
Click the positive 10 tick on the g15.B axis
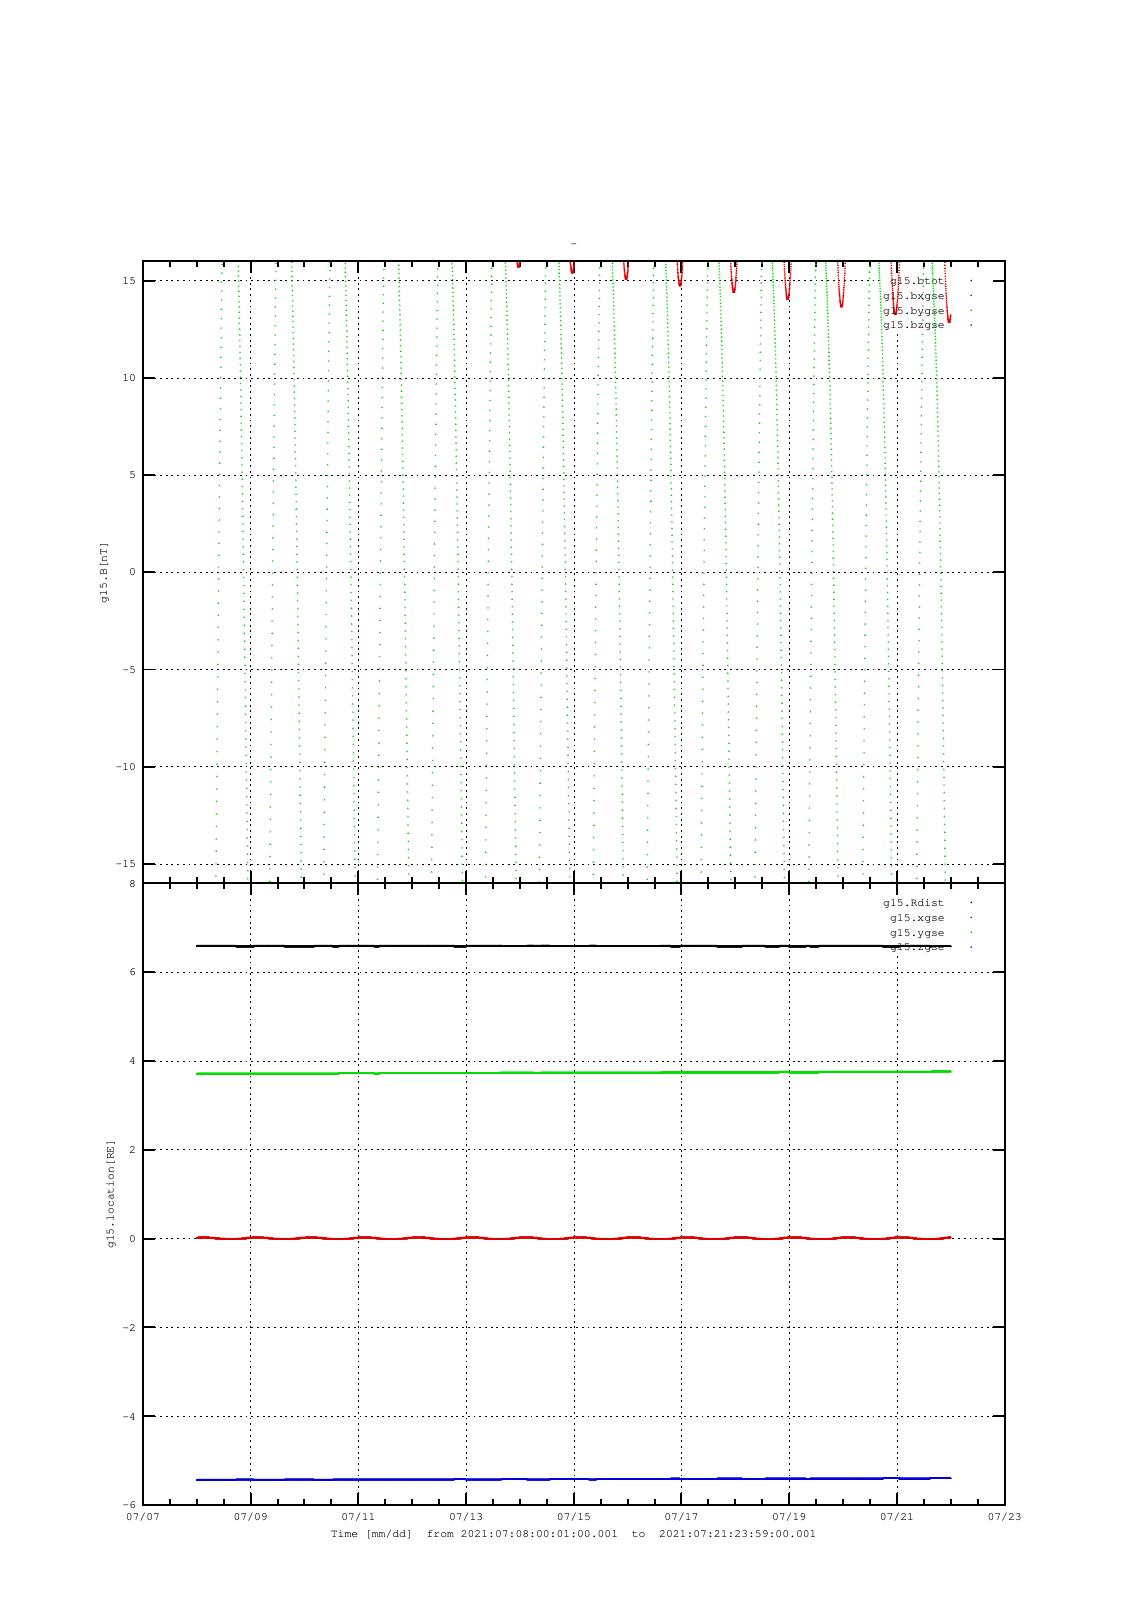(x=129, y=378)
